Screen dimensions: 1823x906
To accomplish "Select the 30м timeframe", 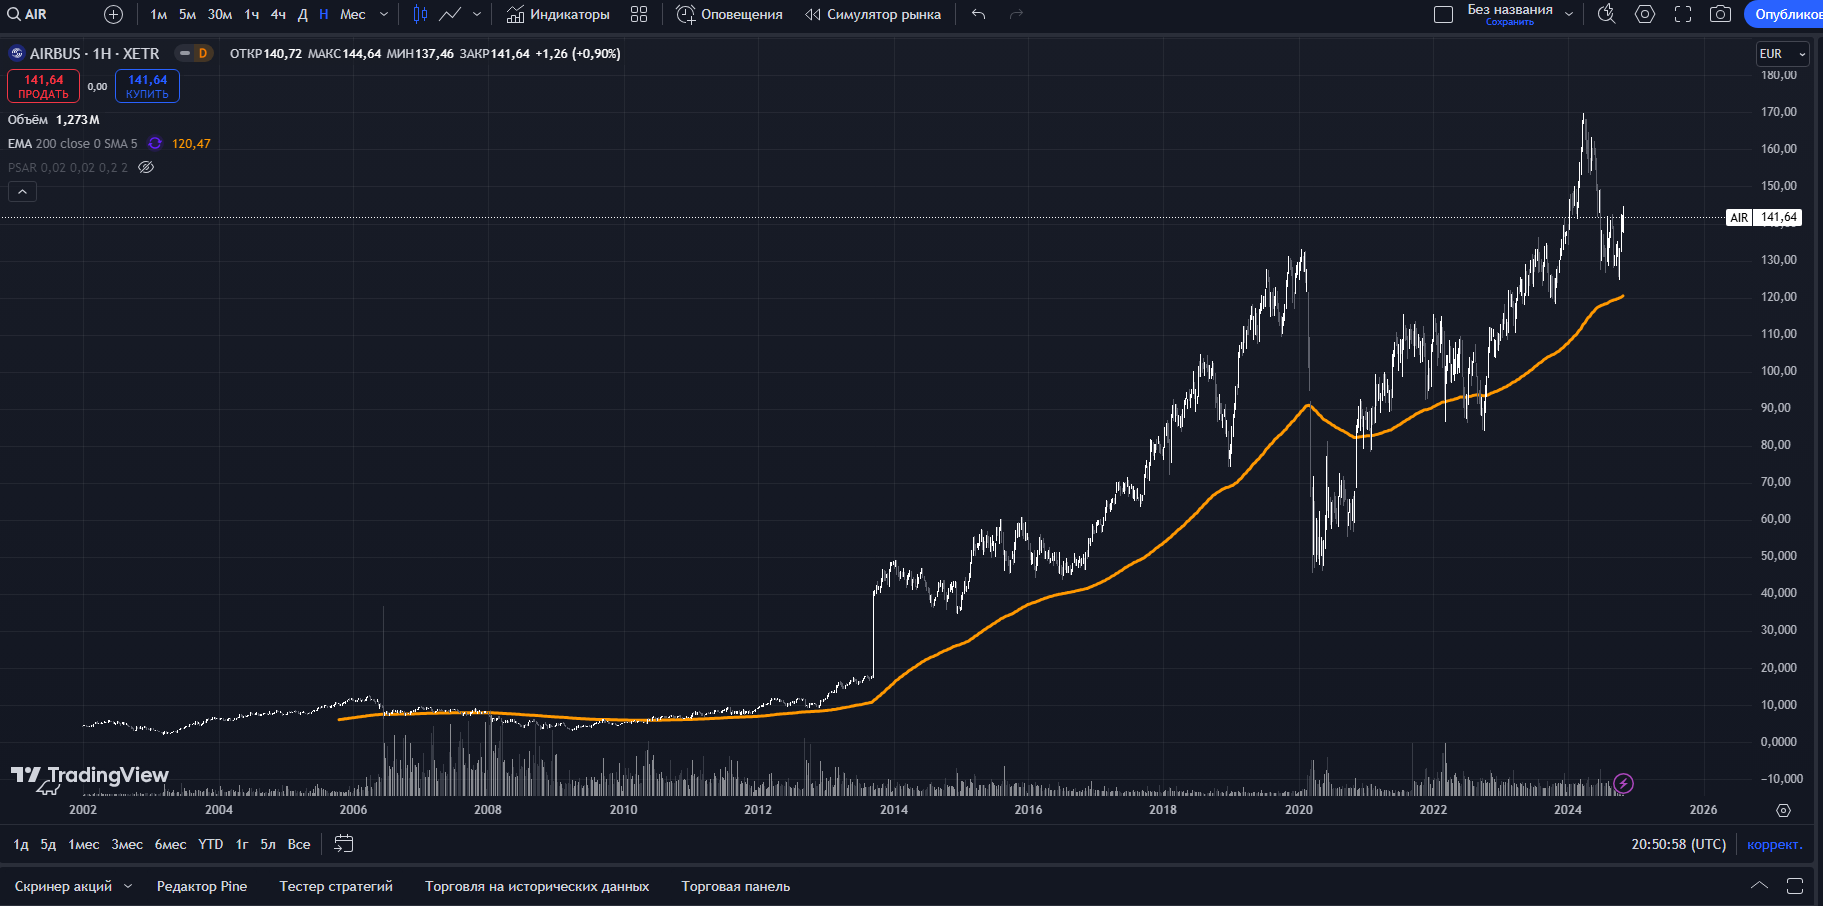I will 220,14.
